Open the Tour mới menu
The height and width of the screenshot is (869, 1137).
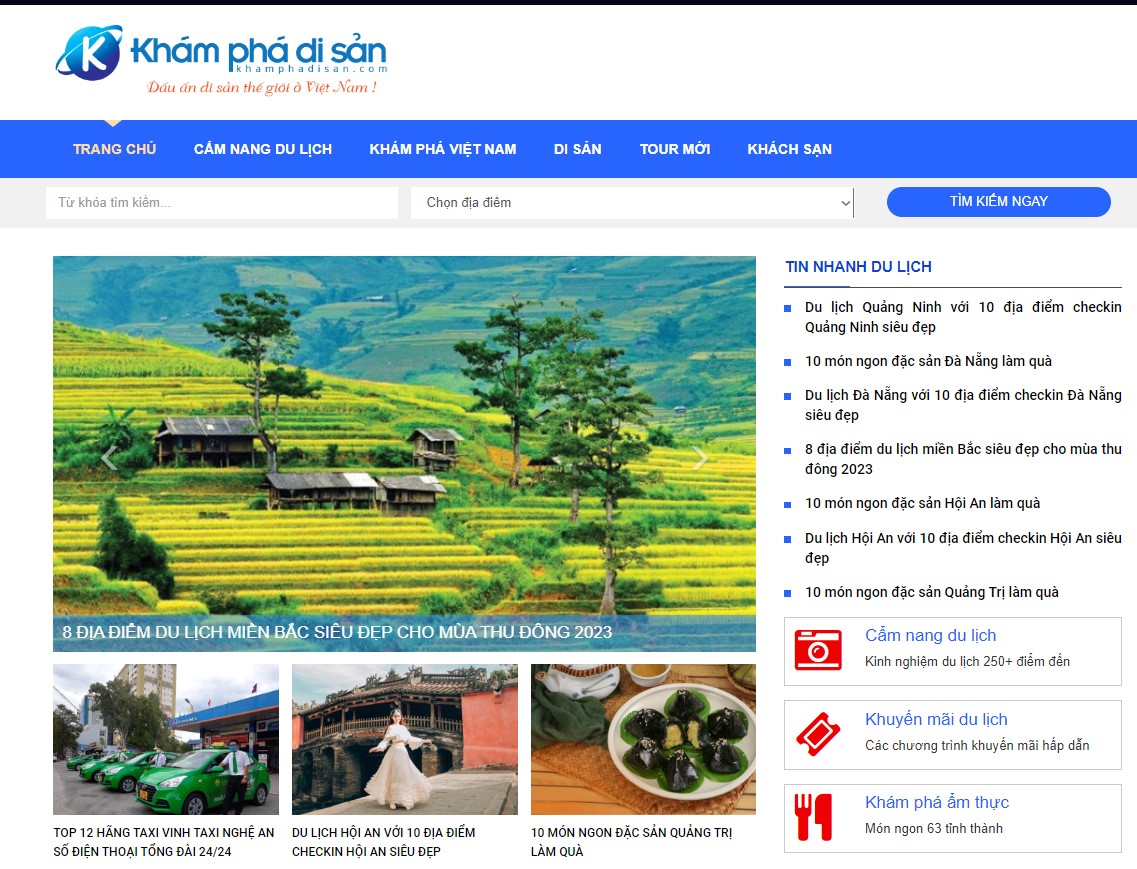[x=674, y=149]
